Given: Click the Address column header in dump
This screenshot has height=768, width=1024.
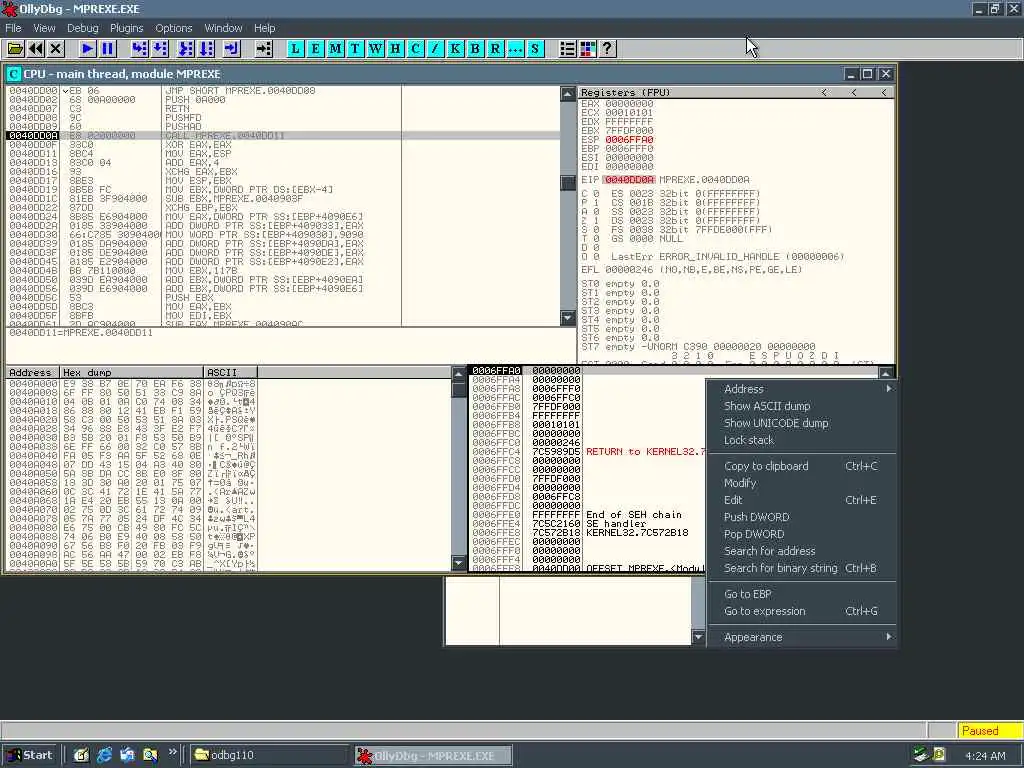Looking at the screenshot, I should (32, 372).
